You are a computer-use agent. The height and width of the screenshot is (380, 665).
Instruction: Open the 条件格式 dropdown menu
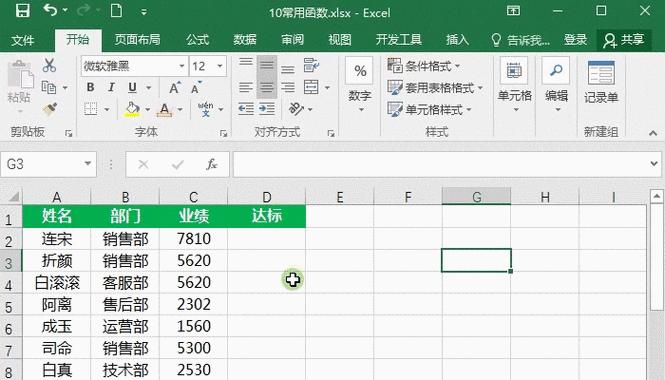[x=424, y=66]
